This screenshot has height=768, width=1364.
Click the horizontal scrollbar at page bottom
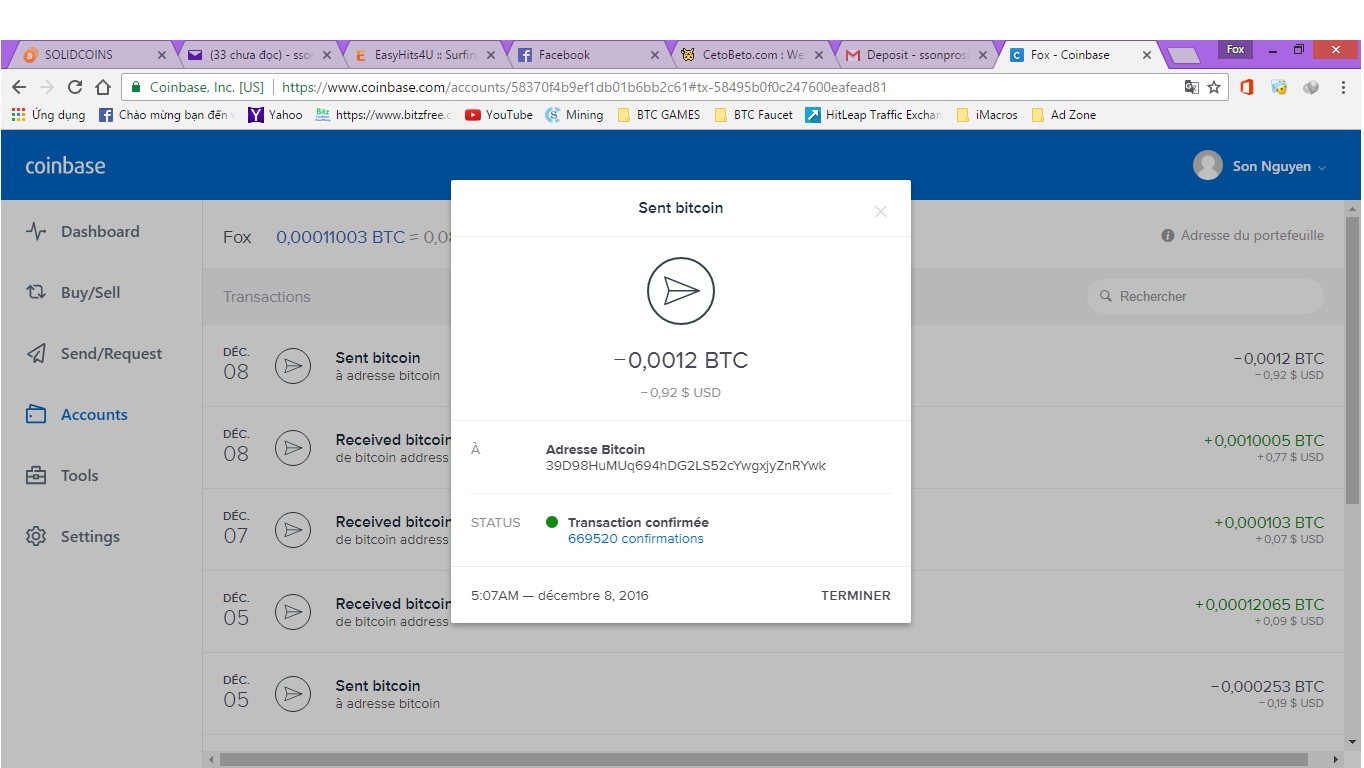763,760
